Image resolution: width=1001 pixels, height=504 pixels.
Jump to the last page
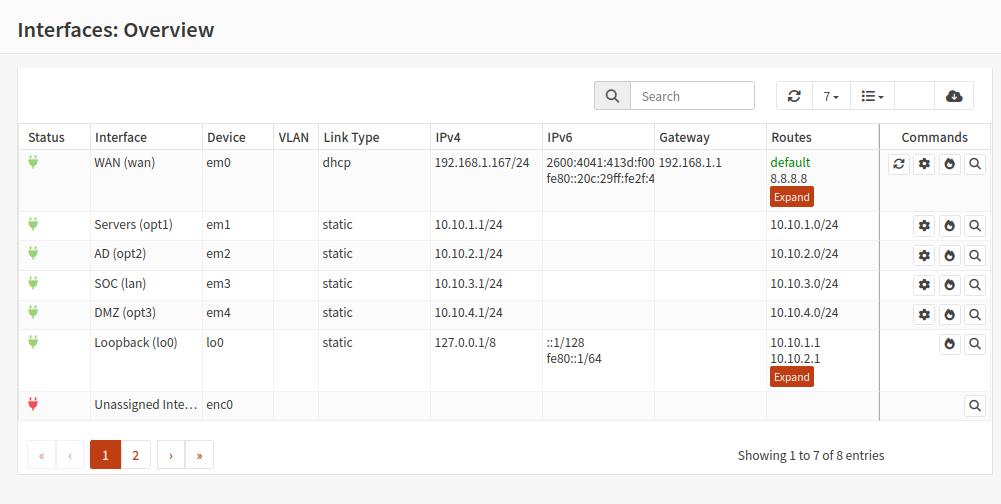pos(199,455)
